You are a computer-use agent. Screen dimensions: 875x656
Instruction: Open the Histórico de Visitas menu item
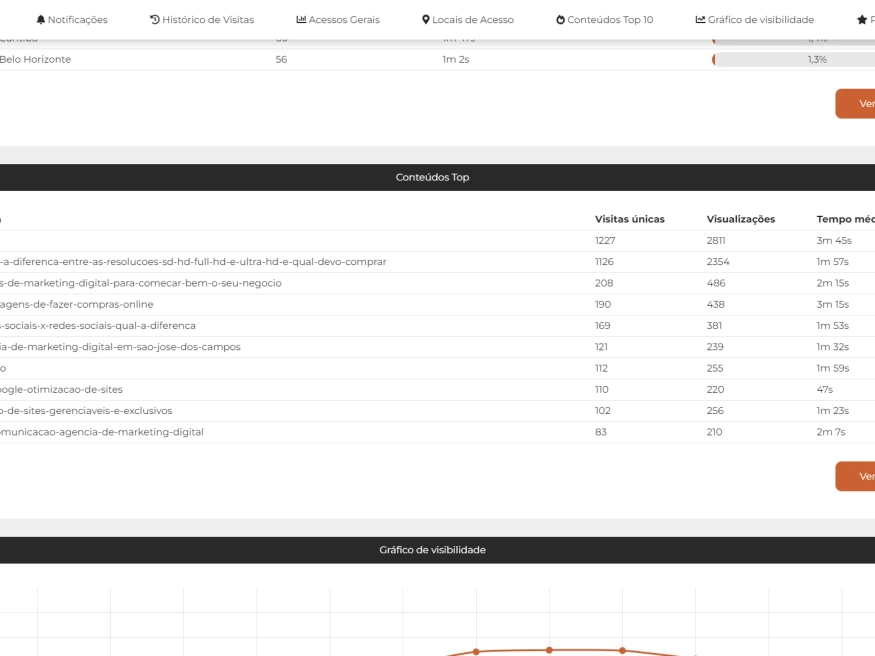pyautogui.click(x=207, y=20)
